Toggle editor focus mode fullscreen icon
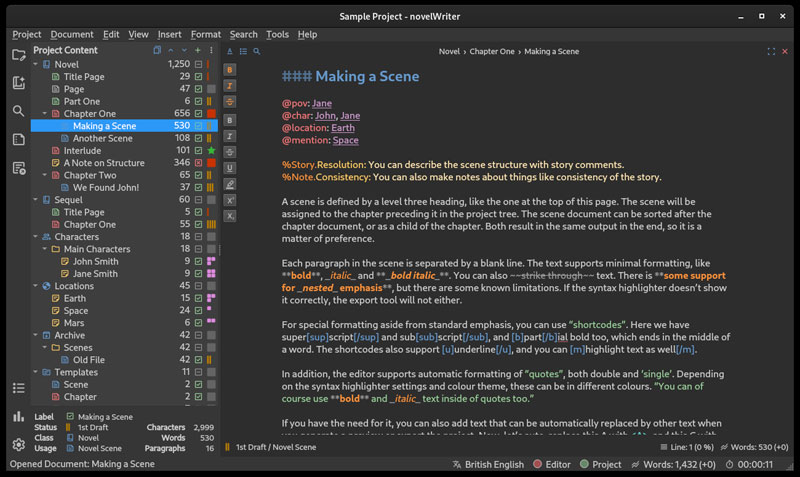 click(771, 52)
